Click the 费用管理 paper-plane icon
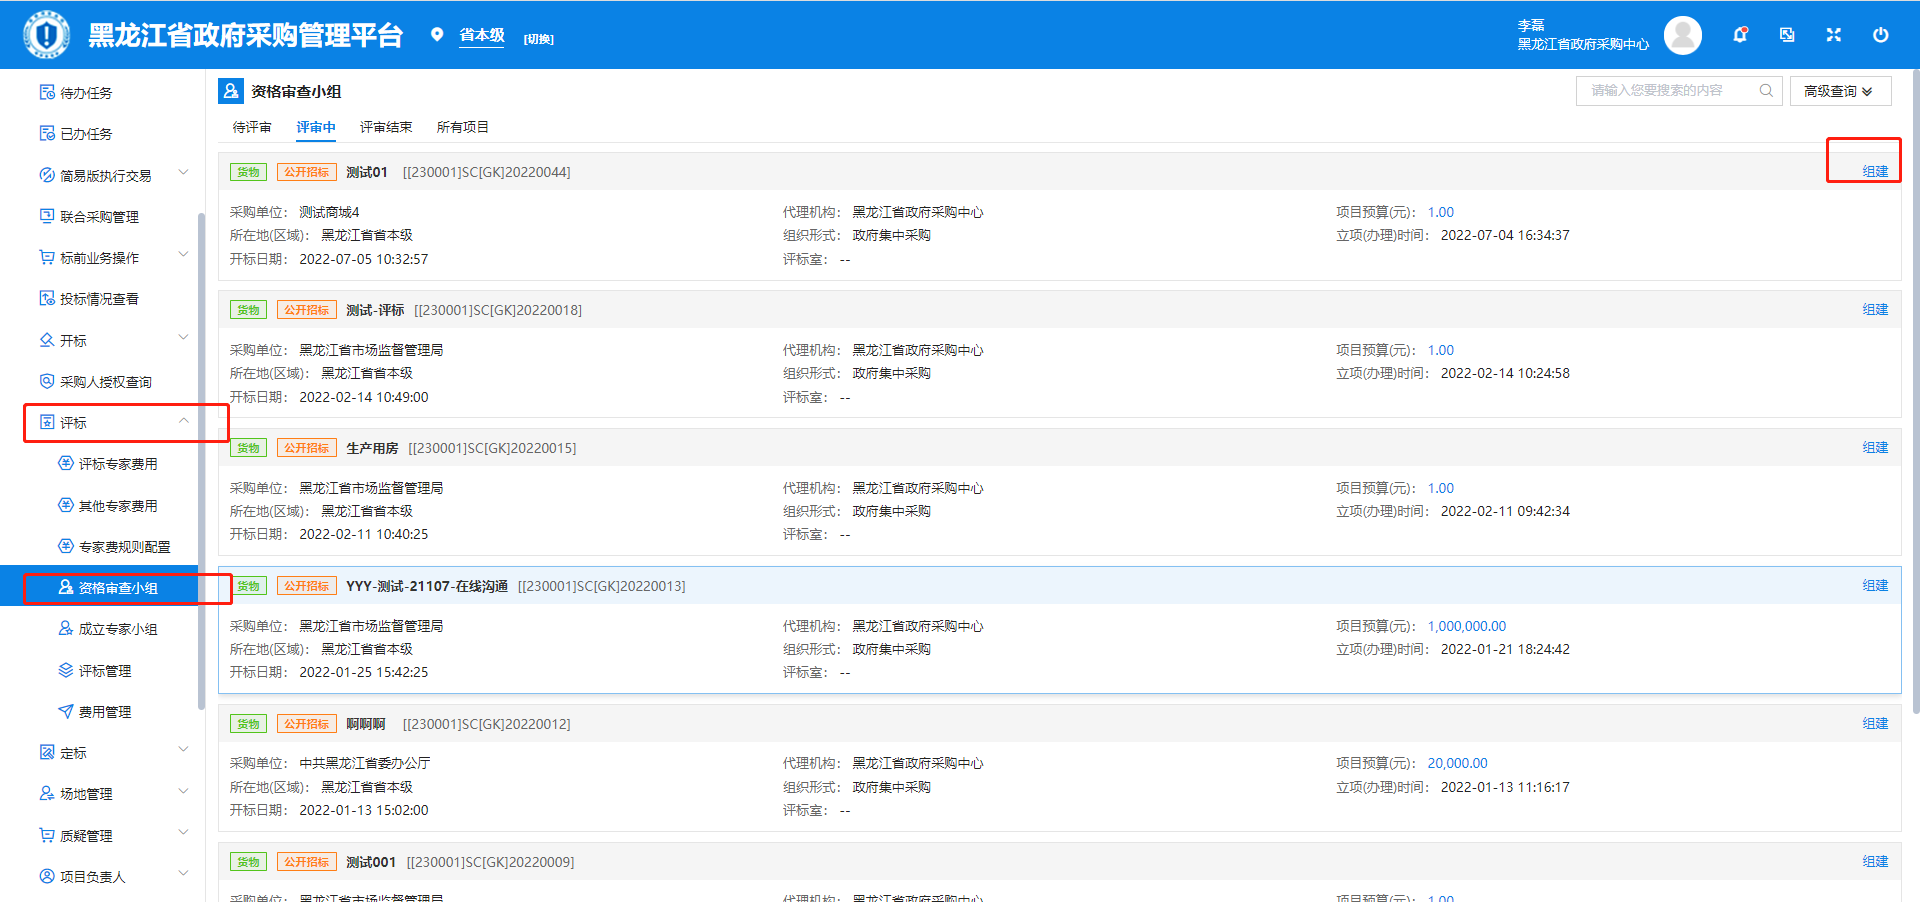Viewport: 1920px width, 902px height. coord(66,711)
